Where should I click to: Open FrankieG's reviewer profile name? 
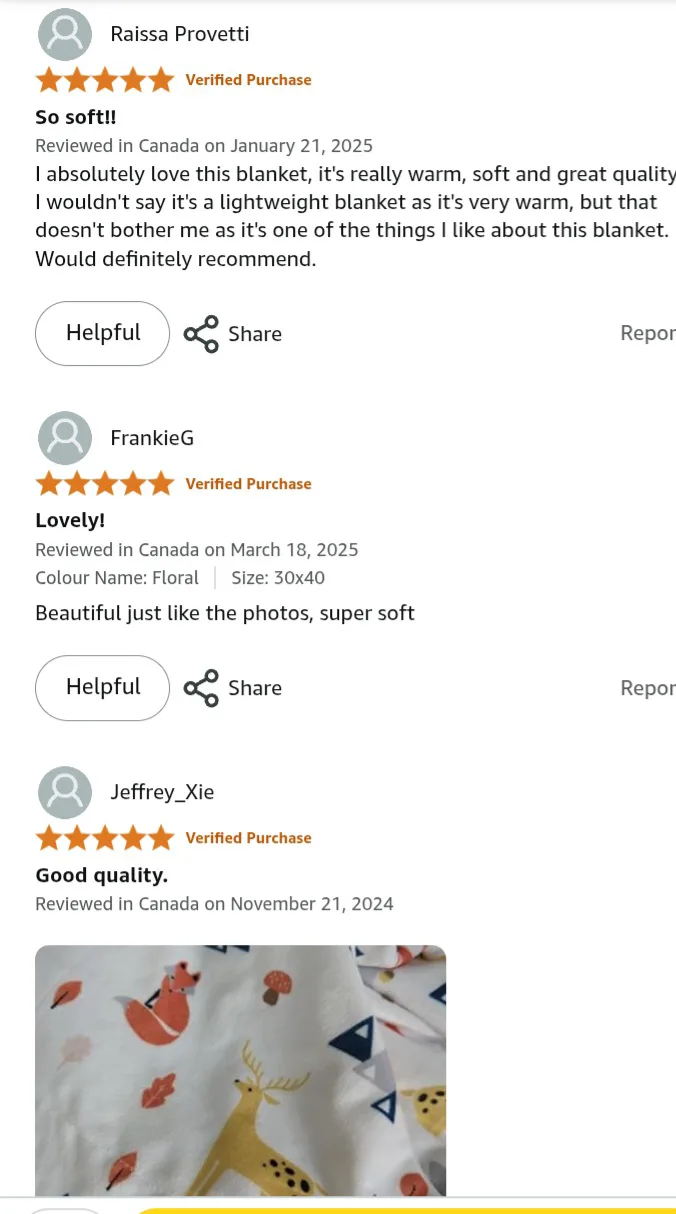(x=152, y=438)
